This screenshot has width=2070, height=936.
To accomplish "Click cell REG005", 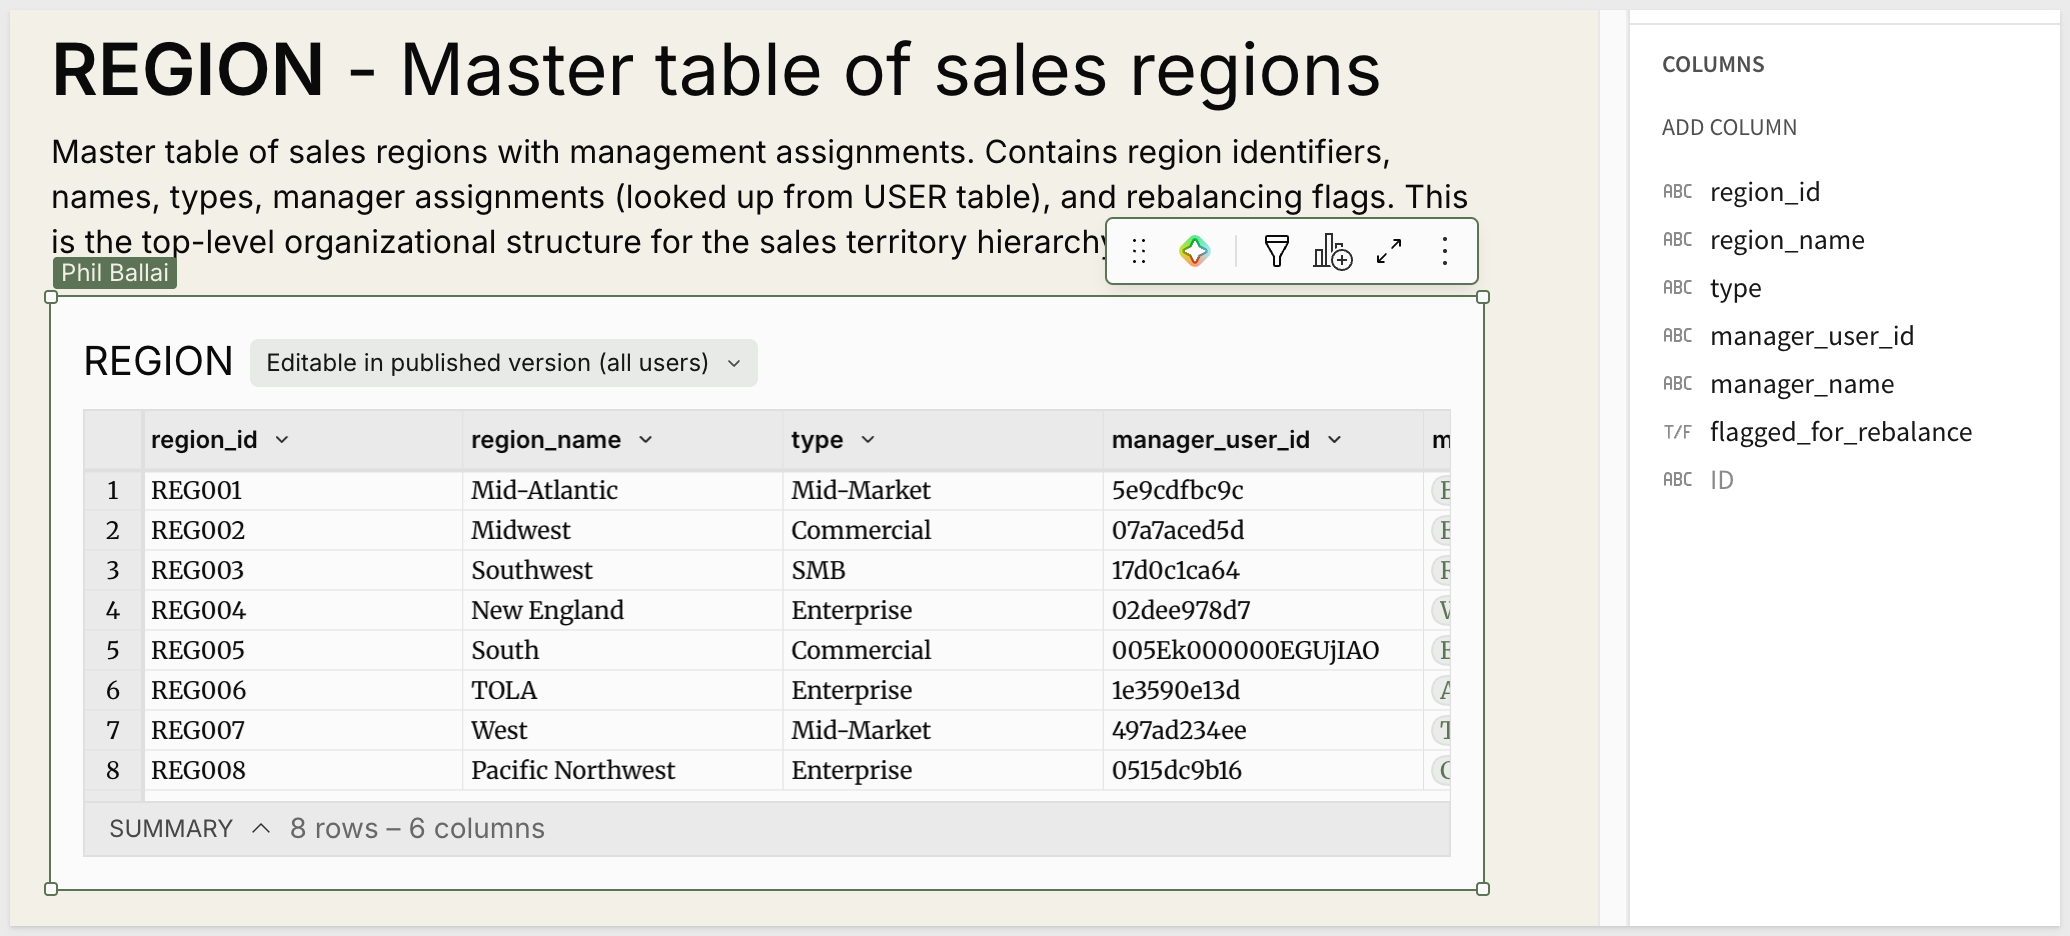I will click(x=303, y=651).
